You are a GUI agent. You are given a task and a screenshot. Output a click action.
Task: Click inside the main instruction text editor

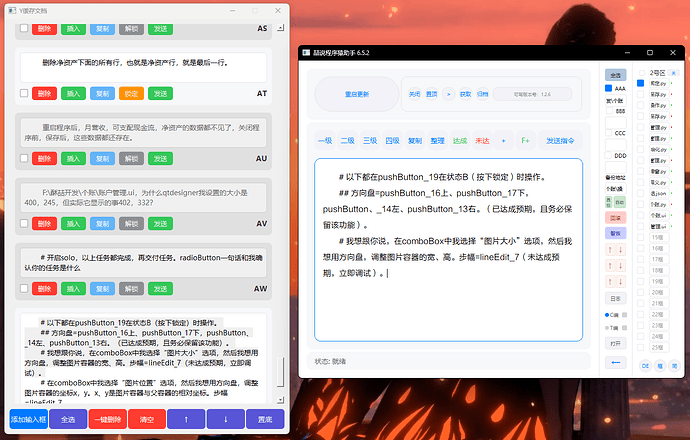point(448,250)
